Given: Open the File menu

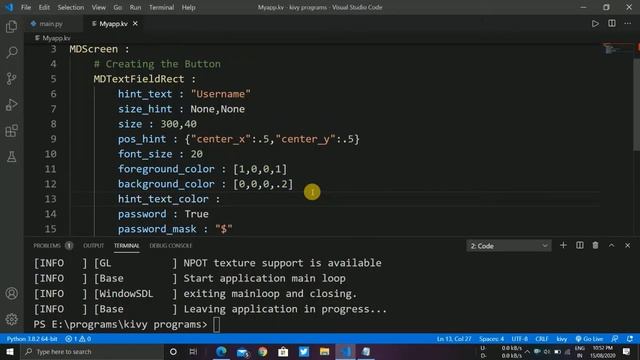Looking at the screenshot, I should pyautogui.click(x=26, y=7).
